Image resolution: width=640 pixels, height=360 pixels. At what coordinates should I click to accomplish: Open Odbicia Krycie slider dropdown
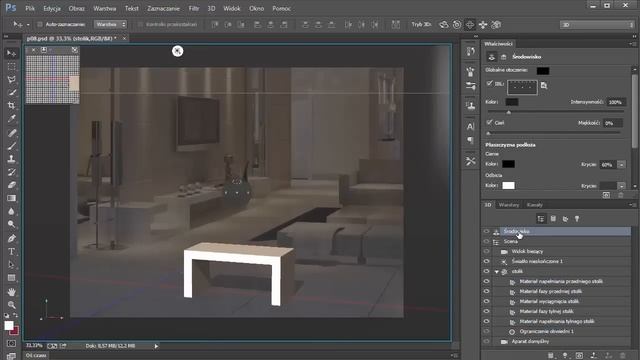621,186
